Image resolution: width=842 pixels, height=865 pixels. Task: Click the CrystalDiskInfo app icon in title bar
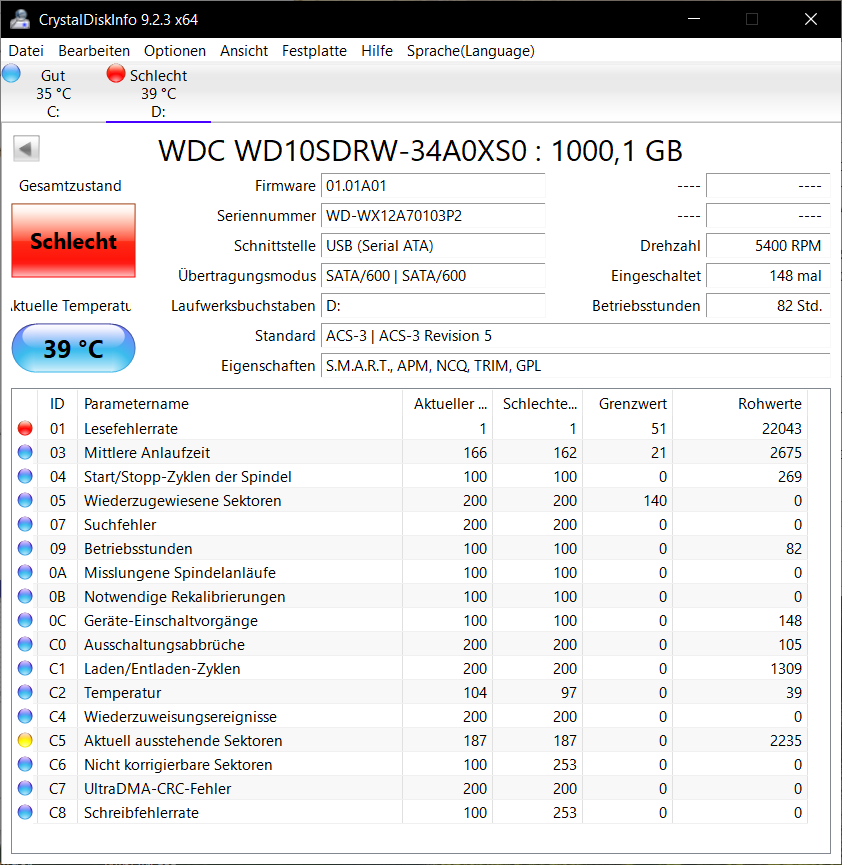(20, 19)
